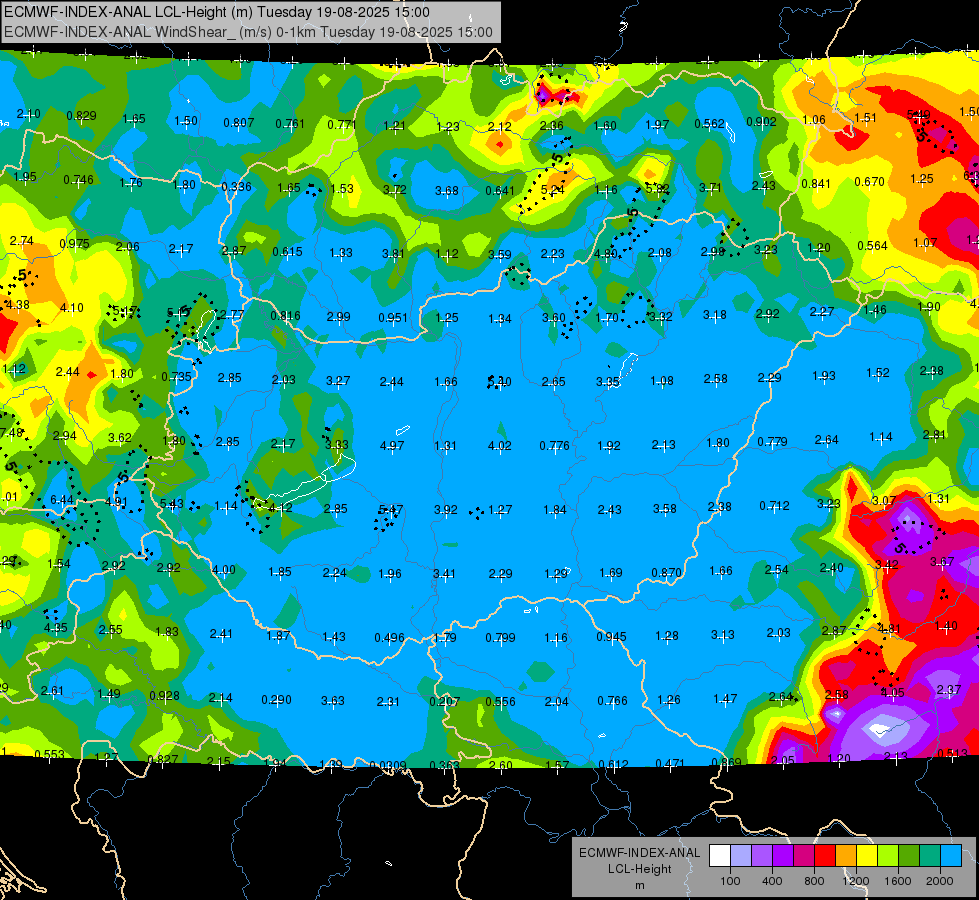Screen dimensions: 979x900
Task: Click the wind shear value 4.00
Action: point(224,570)
